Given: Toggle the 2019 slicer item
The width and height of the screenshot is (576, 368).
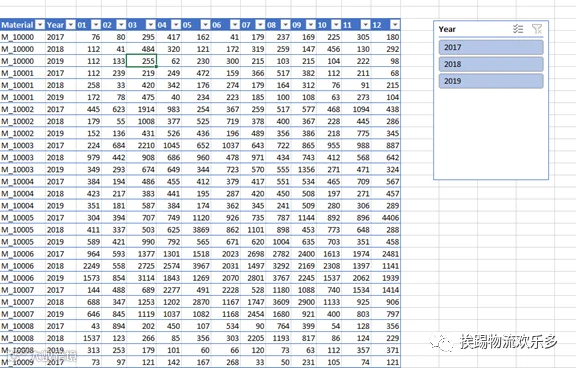Looking at the screenshot, I should coord(491,81).
